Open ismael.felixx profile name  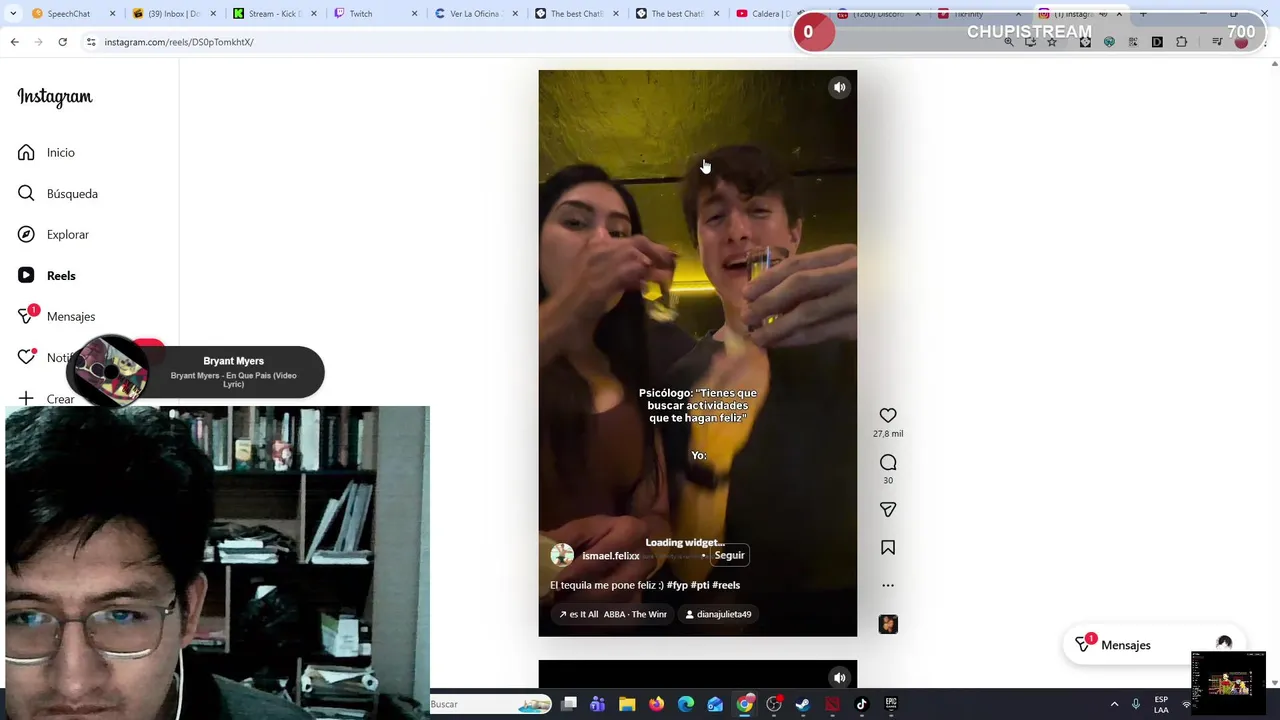point(611,556)
